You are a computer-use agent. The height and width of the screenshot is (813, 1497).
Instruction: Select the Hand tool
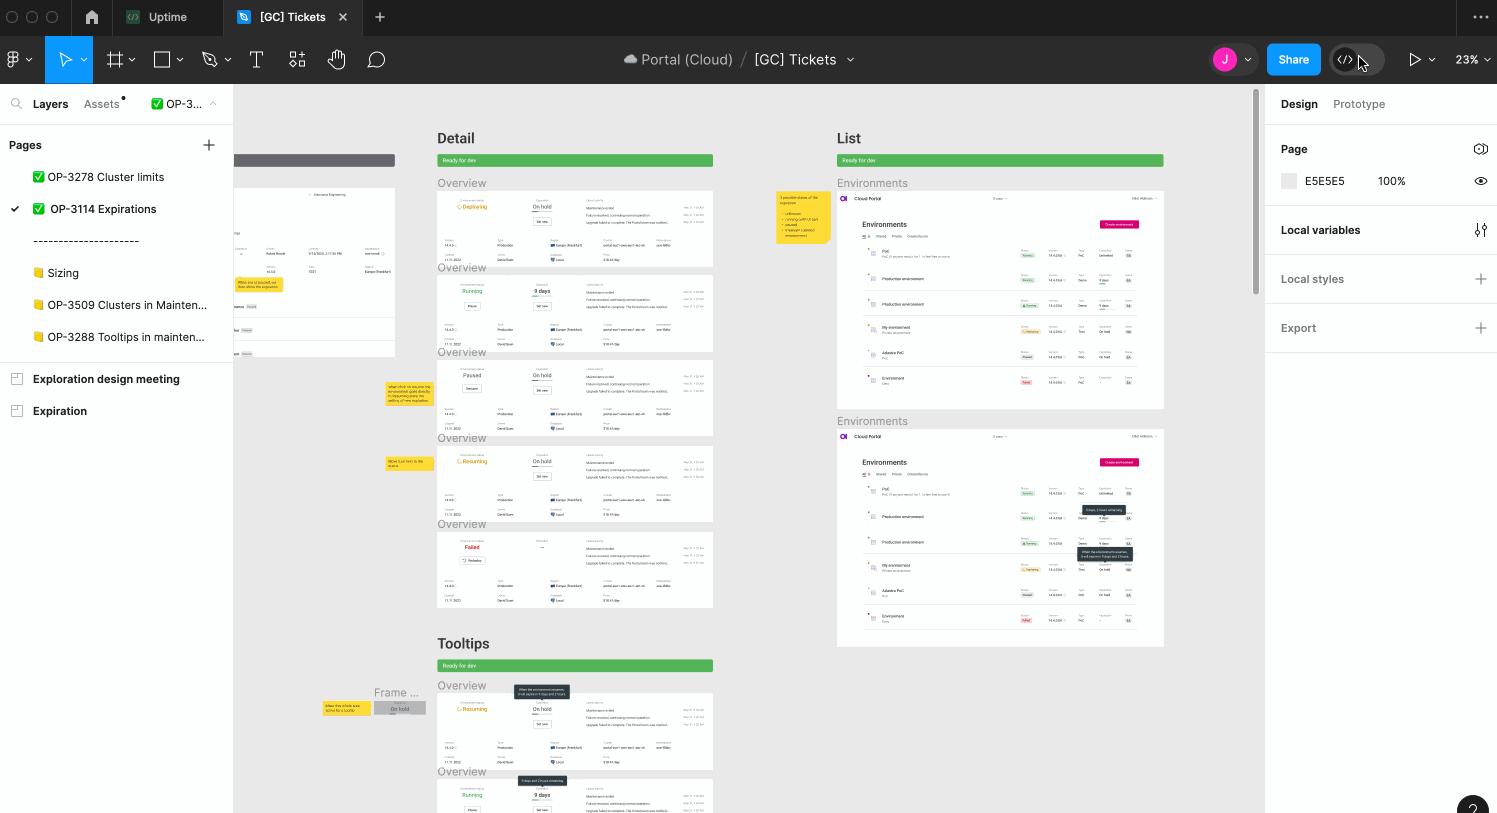(336, 60)
